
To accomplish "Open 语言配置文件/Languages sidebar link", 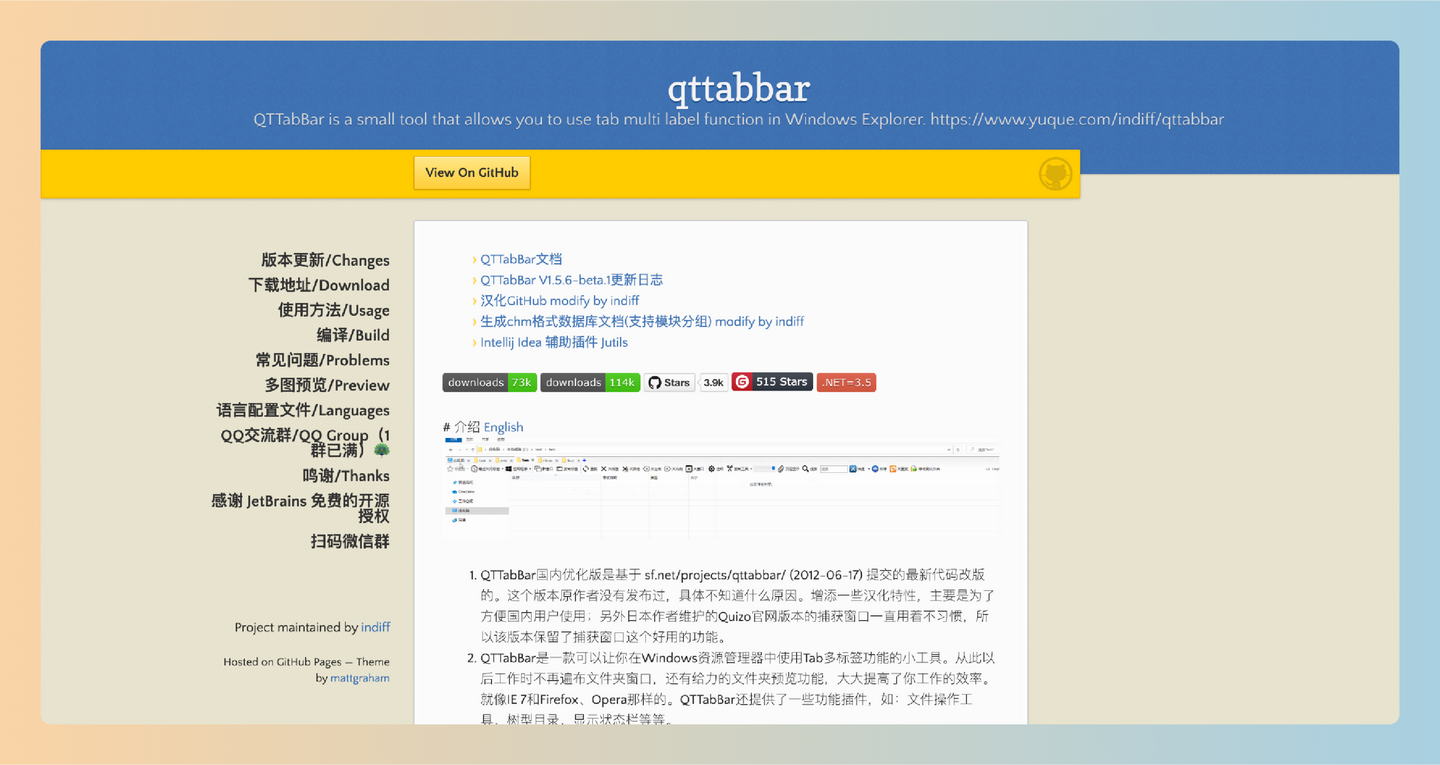I will point(303,410).
